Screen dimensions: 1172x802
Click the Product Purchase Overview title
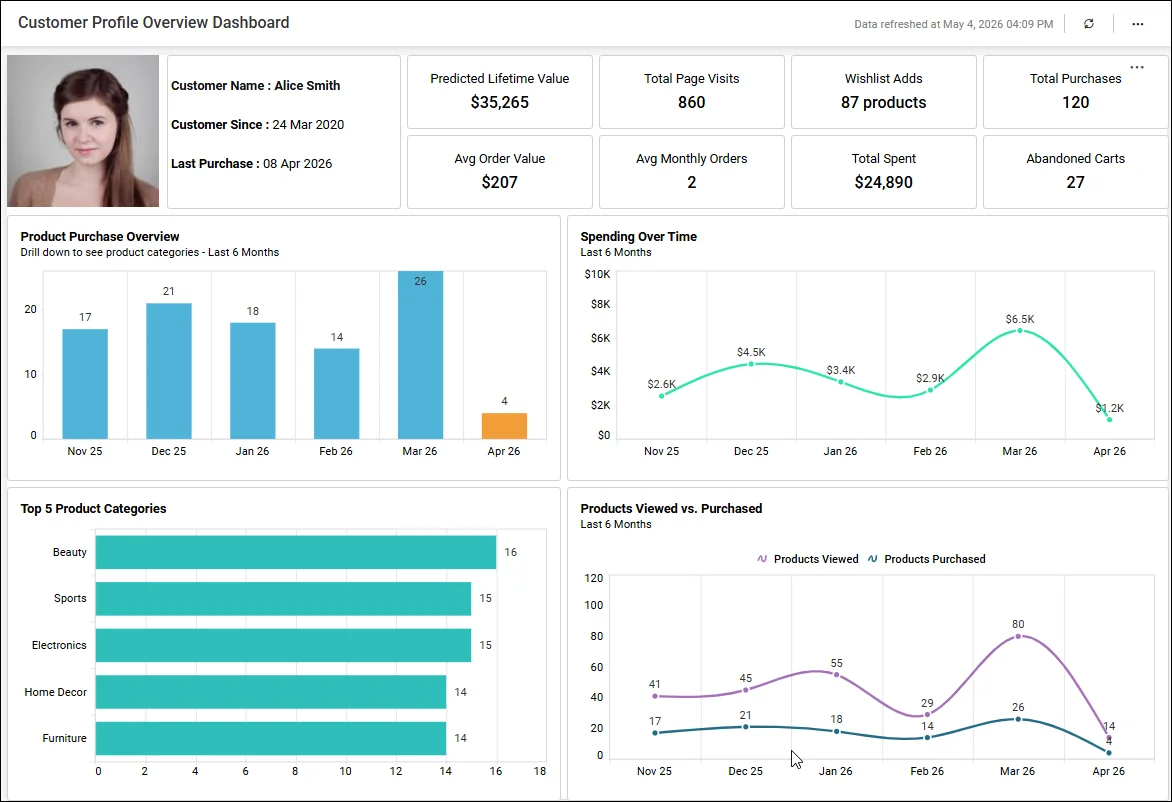pos(100,237)
